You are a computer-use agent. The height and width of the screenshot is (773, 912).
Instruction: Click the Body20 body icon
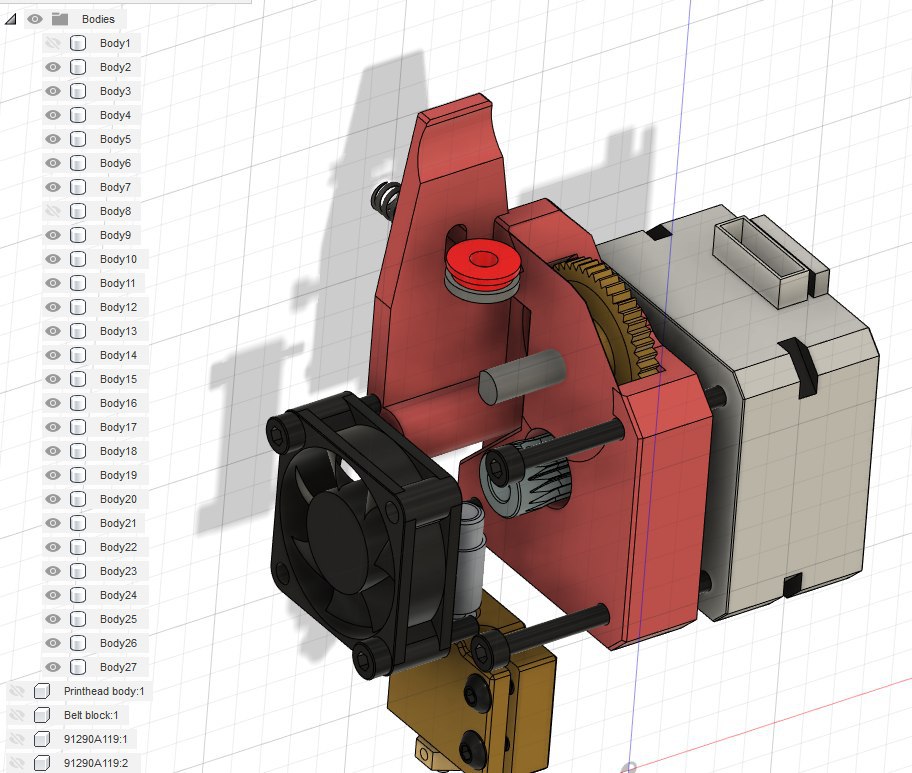click(78, 499)
